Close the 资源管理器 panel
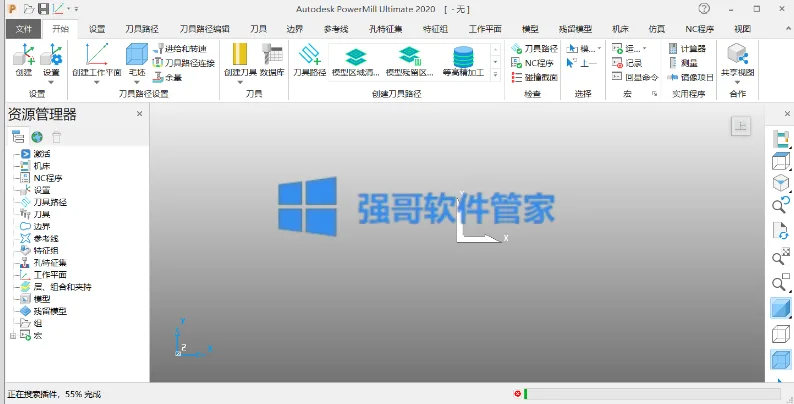This screenshot has height=404, width=794. tap(139, 114)
